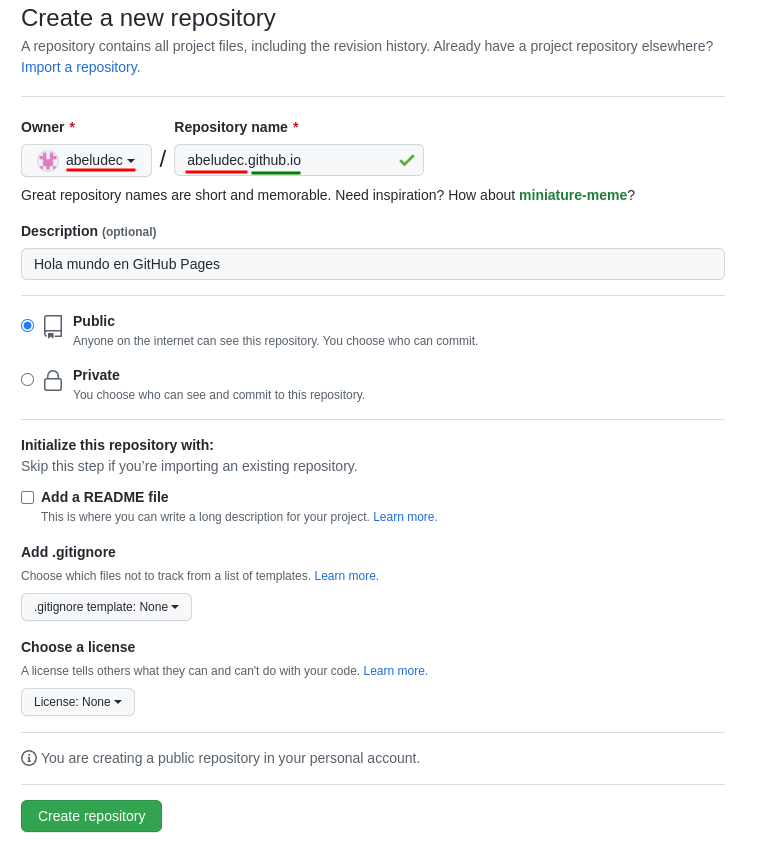This screenshot has height=857, width=761.
Task: Click the slash separator between owner and name
Action: 161,158
